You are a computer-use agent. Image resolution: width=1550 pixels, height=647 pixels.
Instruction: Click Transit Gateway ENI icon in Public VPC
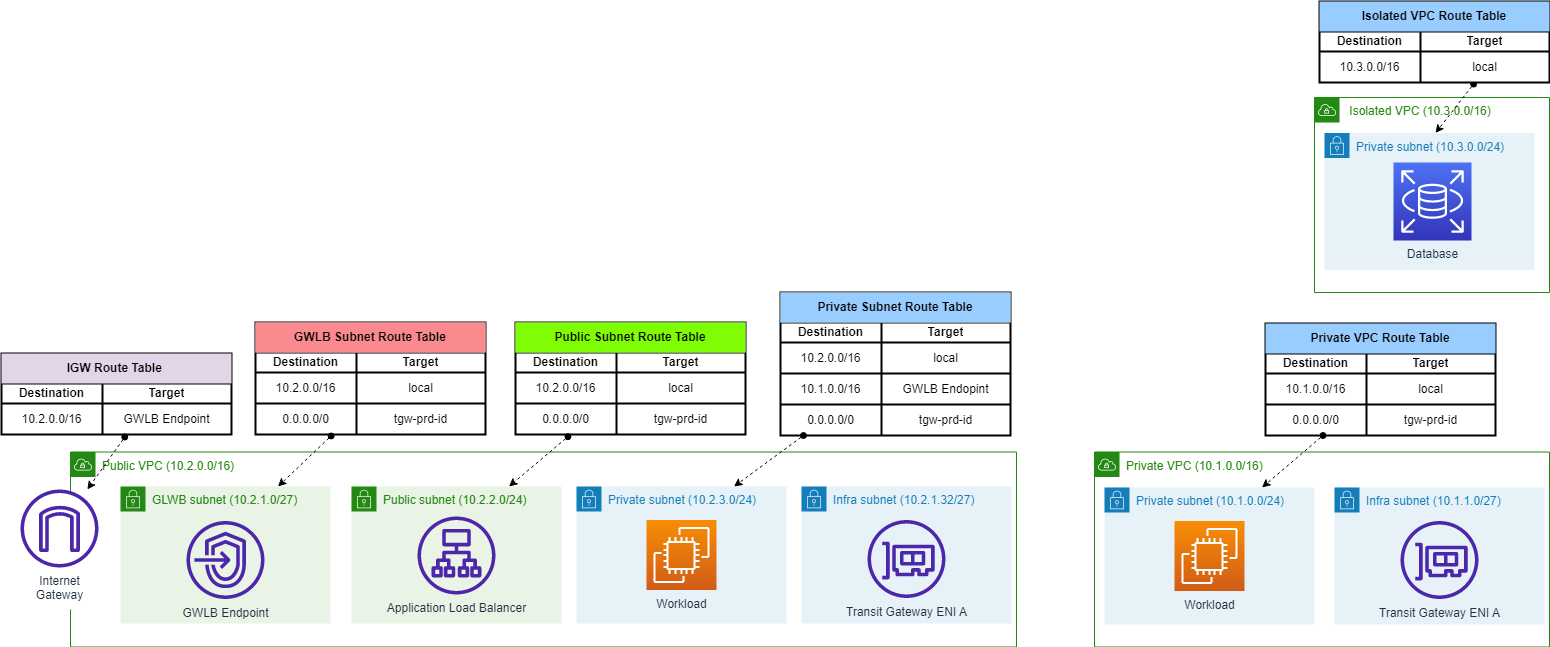[906, 559]
